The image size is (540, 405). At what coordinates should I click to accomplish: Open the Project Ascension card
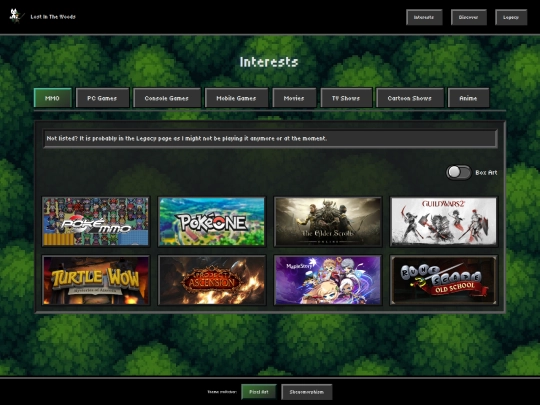pyautogui.click(x=212, y=280)
